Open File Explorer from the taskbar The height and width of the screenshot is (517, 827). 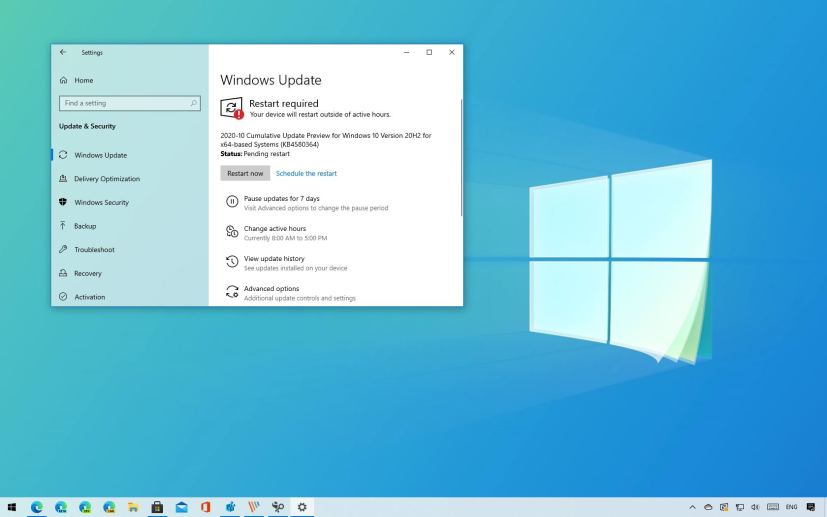pyautogui.click(x=133, y=507)
